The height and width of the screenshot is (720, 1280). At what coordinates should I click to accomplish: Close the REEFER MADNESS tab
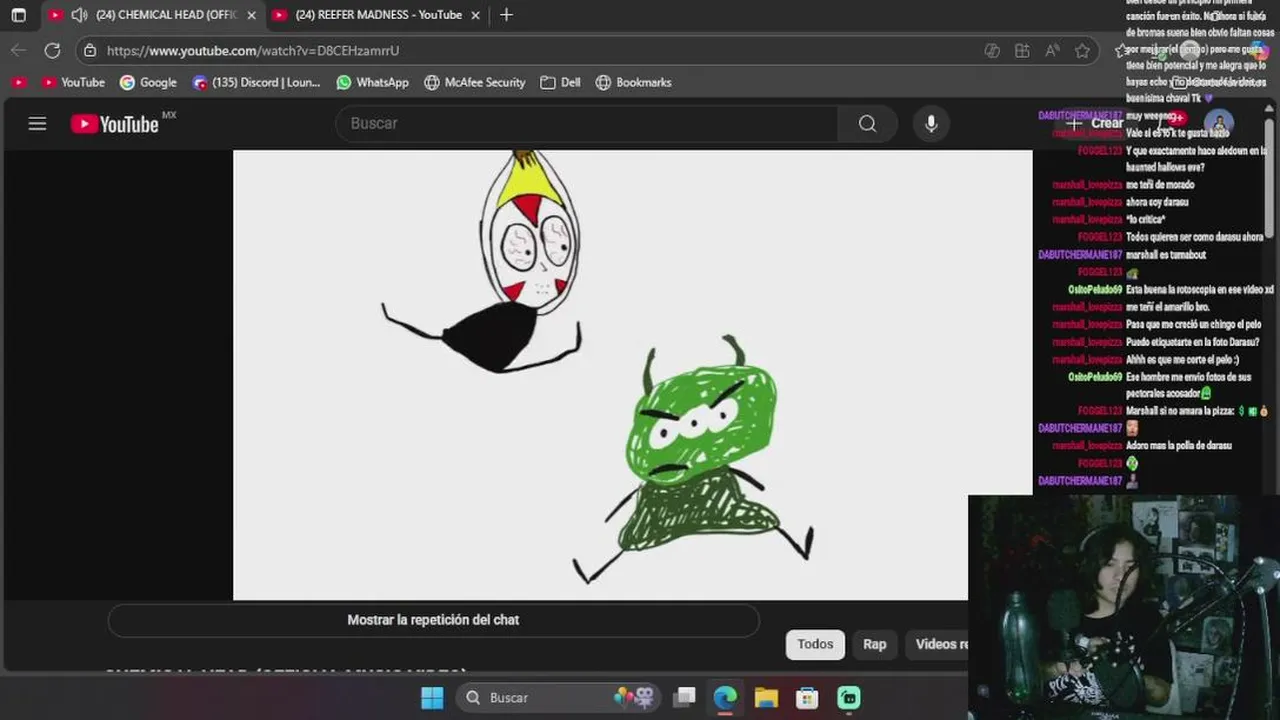coord(476,15)
